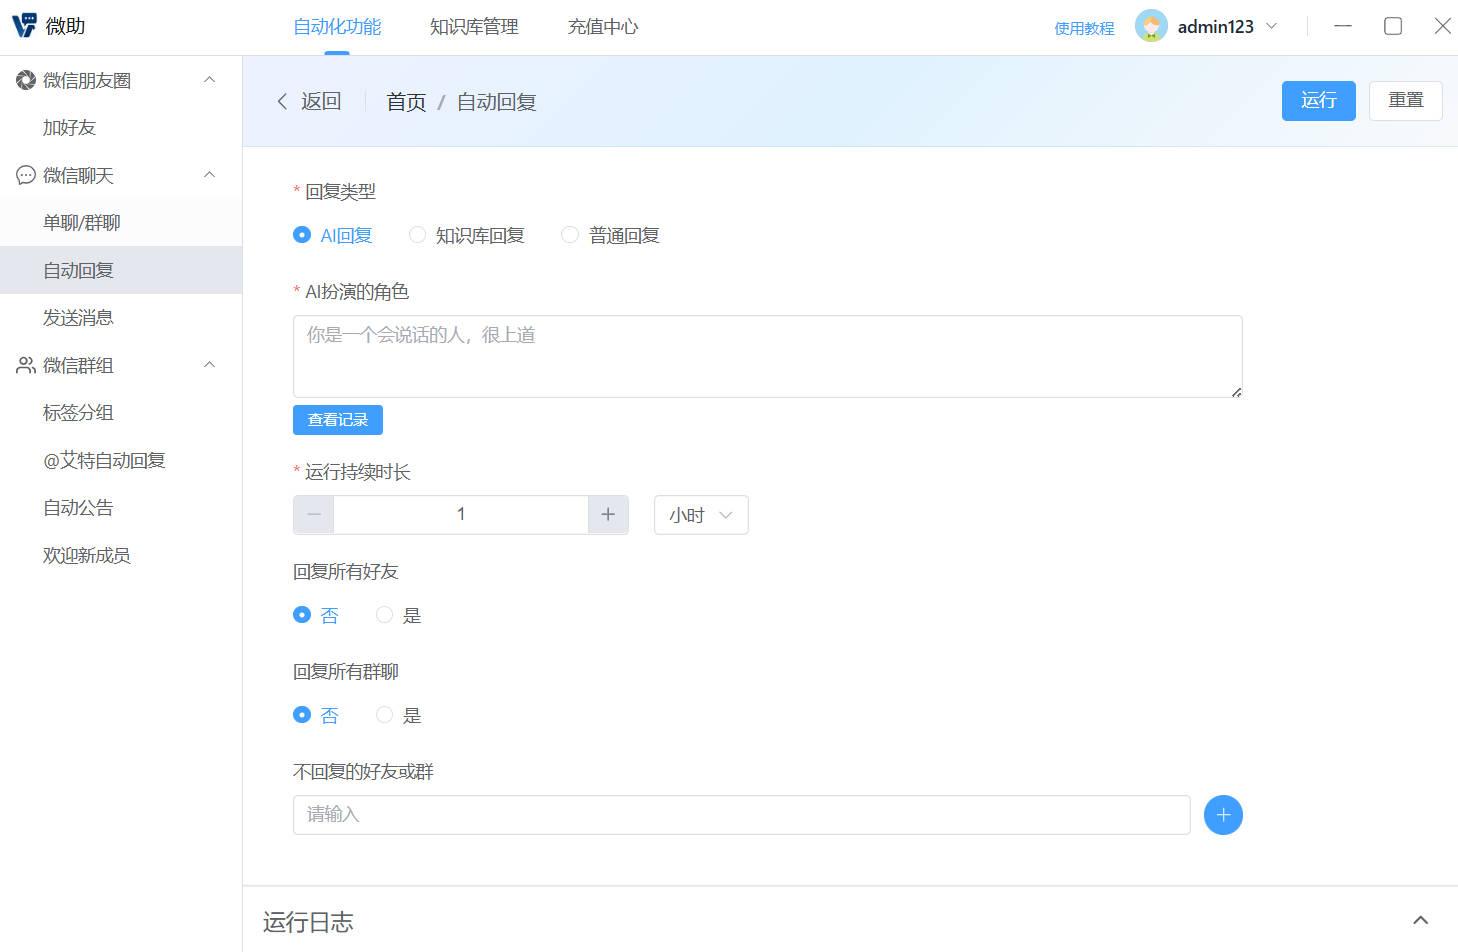The image size is (1458, 952).
Task: Open the 使用教程 tutorial link
Action: tap(1083, 29)
